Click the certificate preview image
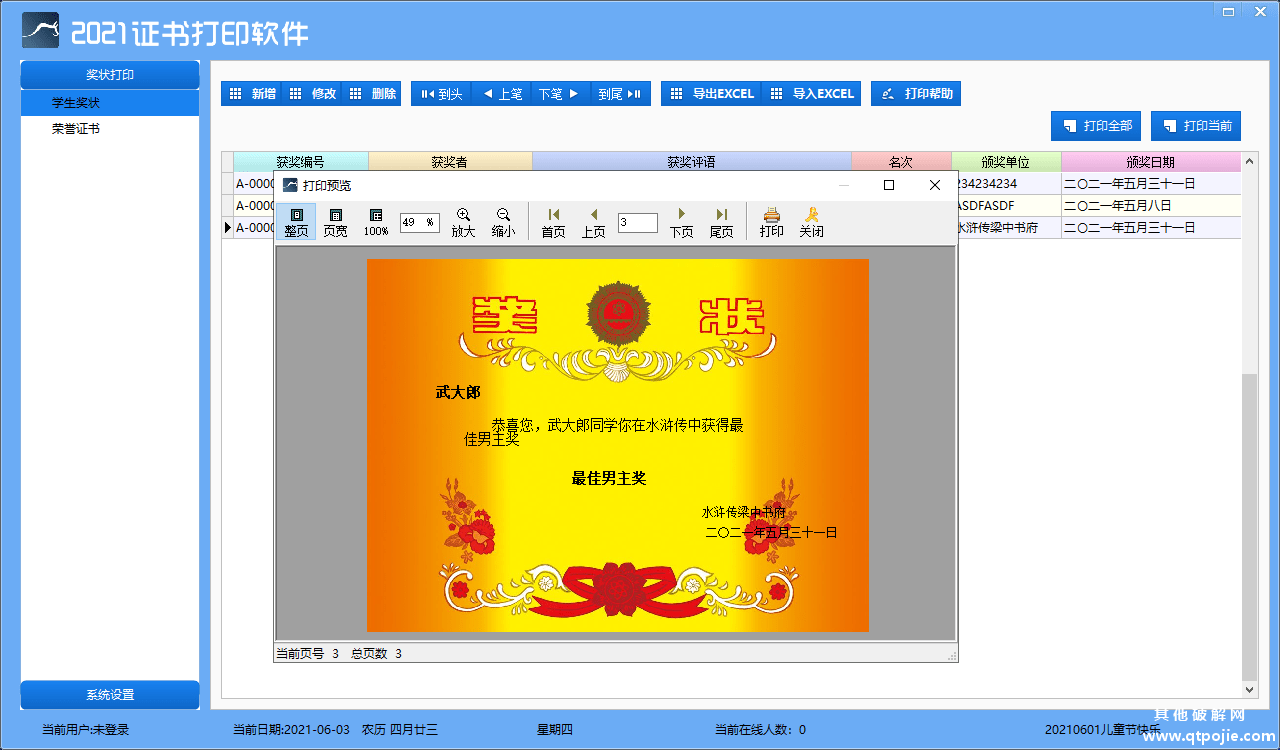The height and width of the screenshot is (750, 1280). tap(618, 445)
